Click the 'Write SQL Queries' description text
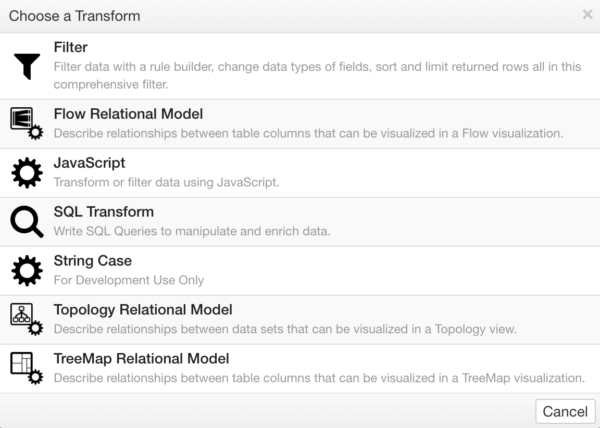 click(x=192, y=231)
